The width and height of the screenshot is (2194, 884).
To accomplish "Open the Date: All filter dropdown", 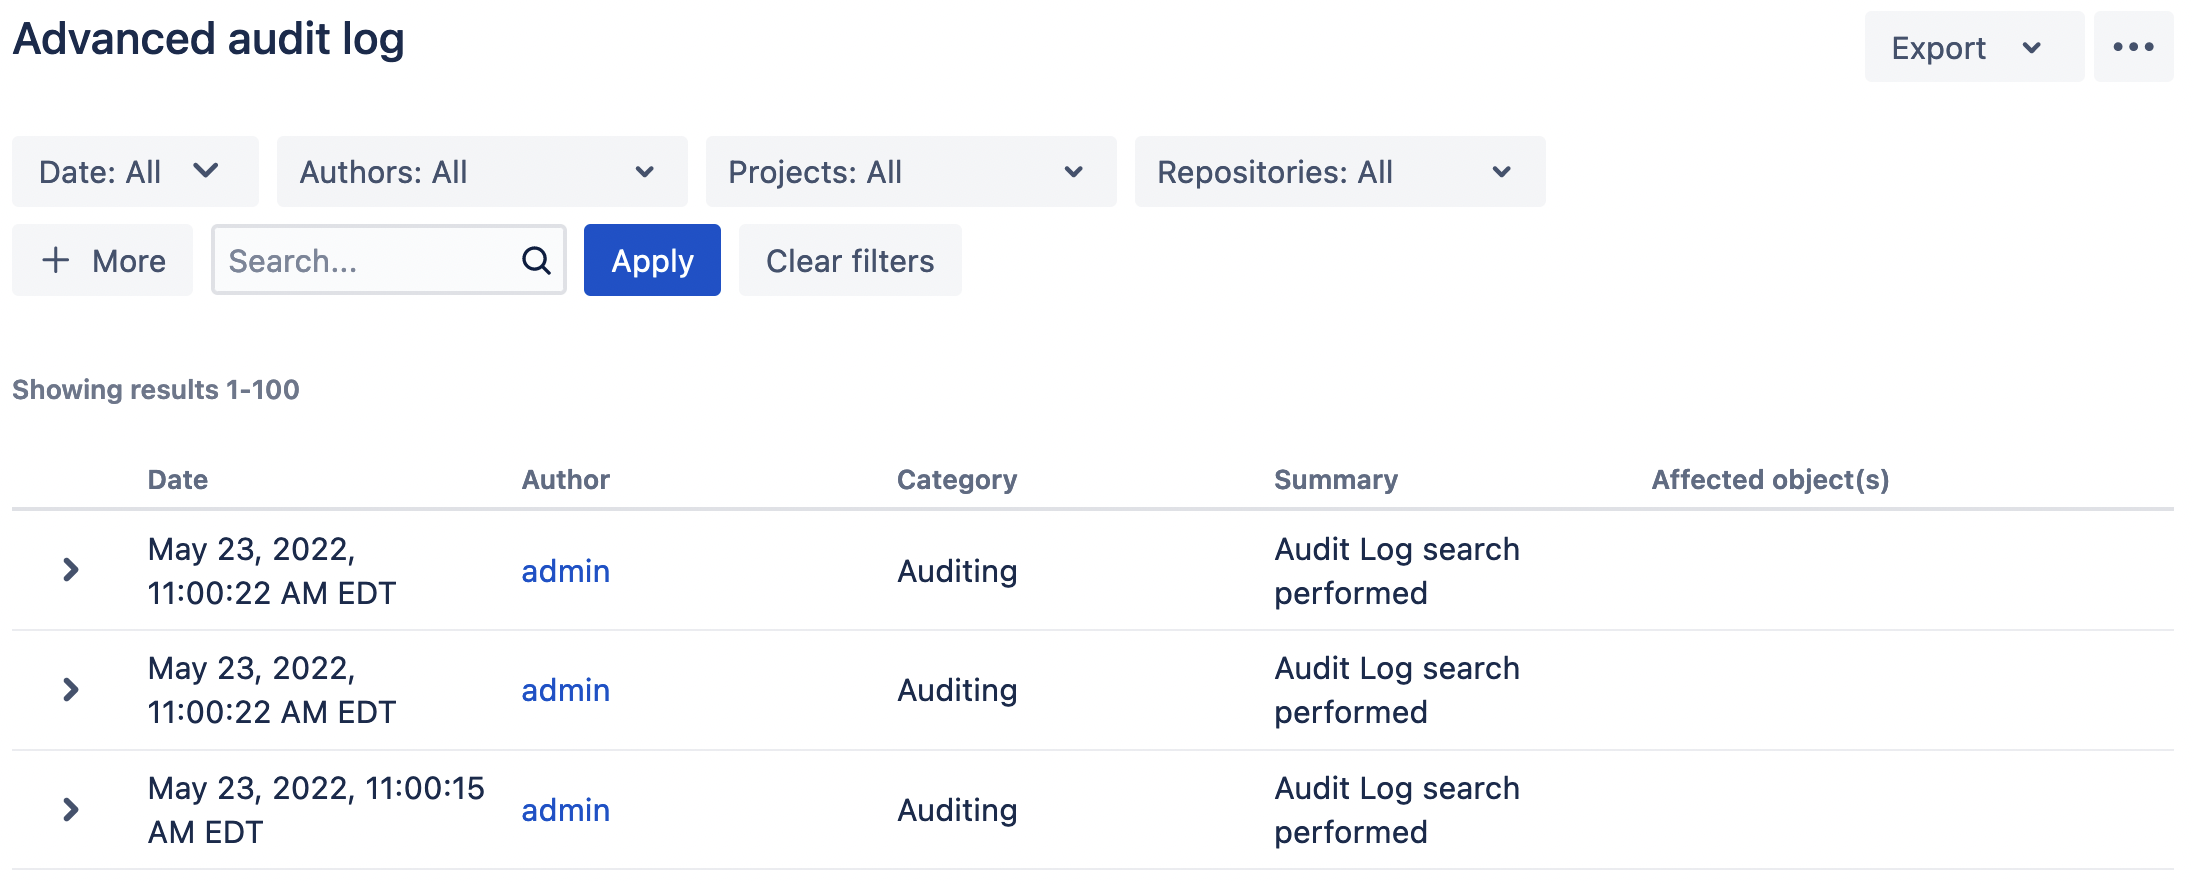I will click(x=135, y=172).
